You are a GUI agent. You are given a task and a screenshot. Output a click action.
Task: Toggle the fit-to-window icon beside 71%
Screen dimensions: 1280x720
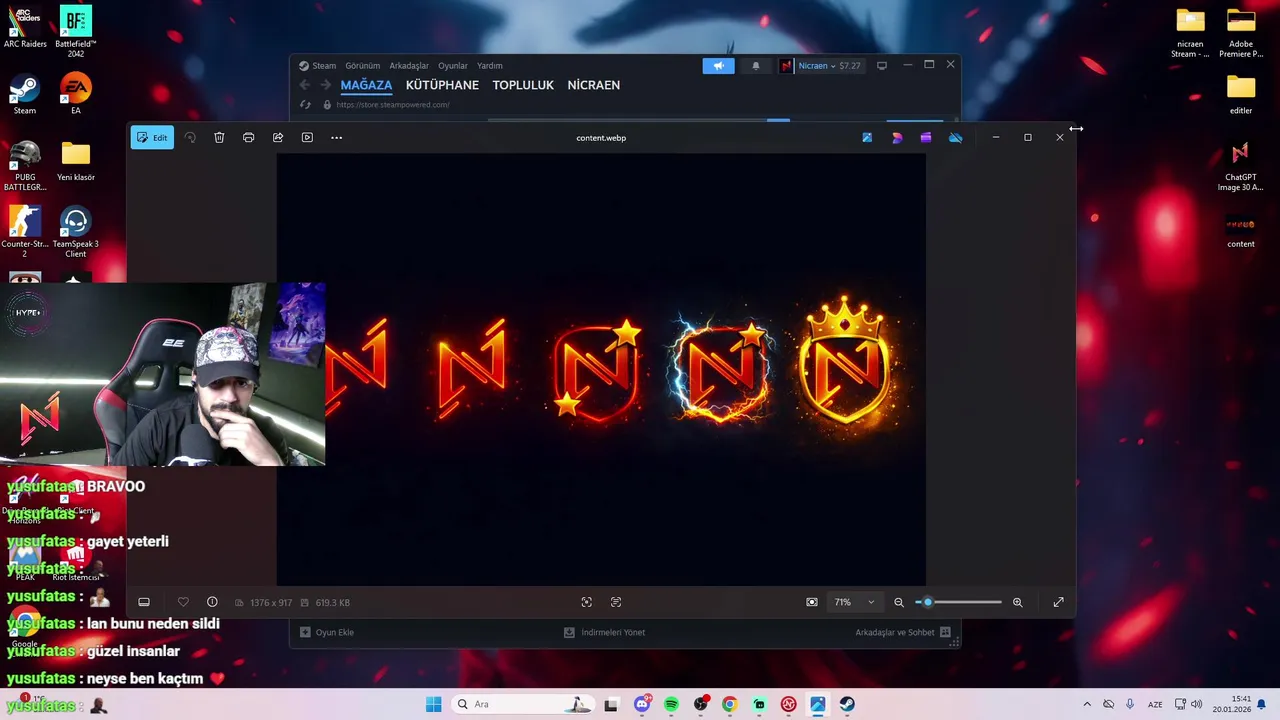[x=812, y=602]
